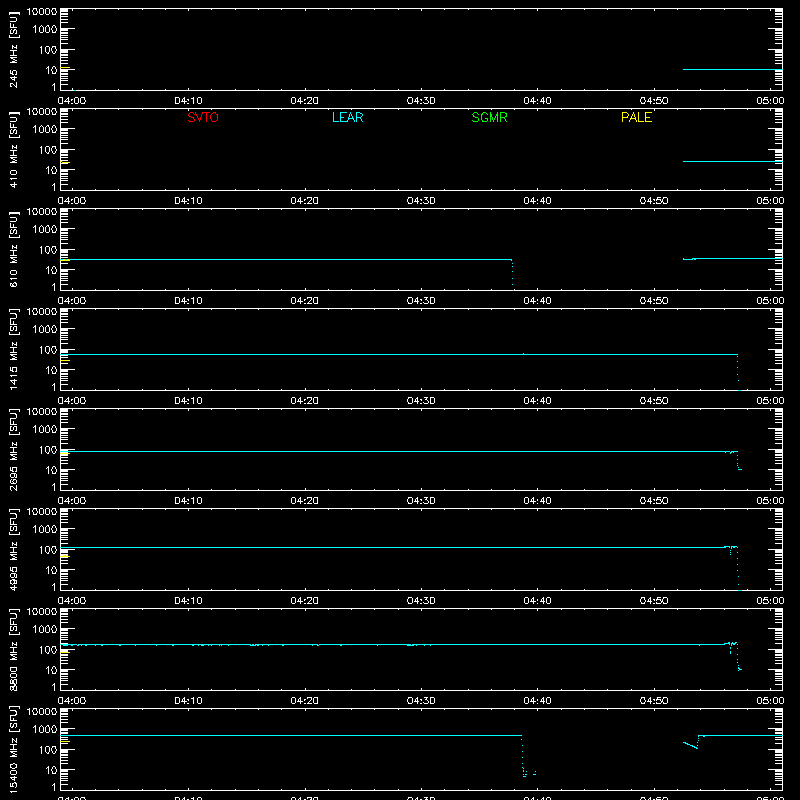Click the yellow PALE marker in 4995 MHz panel
800x800 pixels.
65,556
